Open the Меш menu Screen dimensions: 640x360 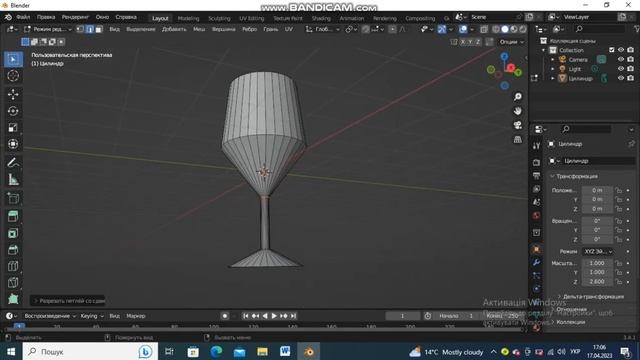click(x=199, y=29)
